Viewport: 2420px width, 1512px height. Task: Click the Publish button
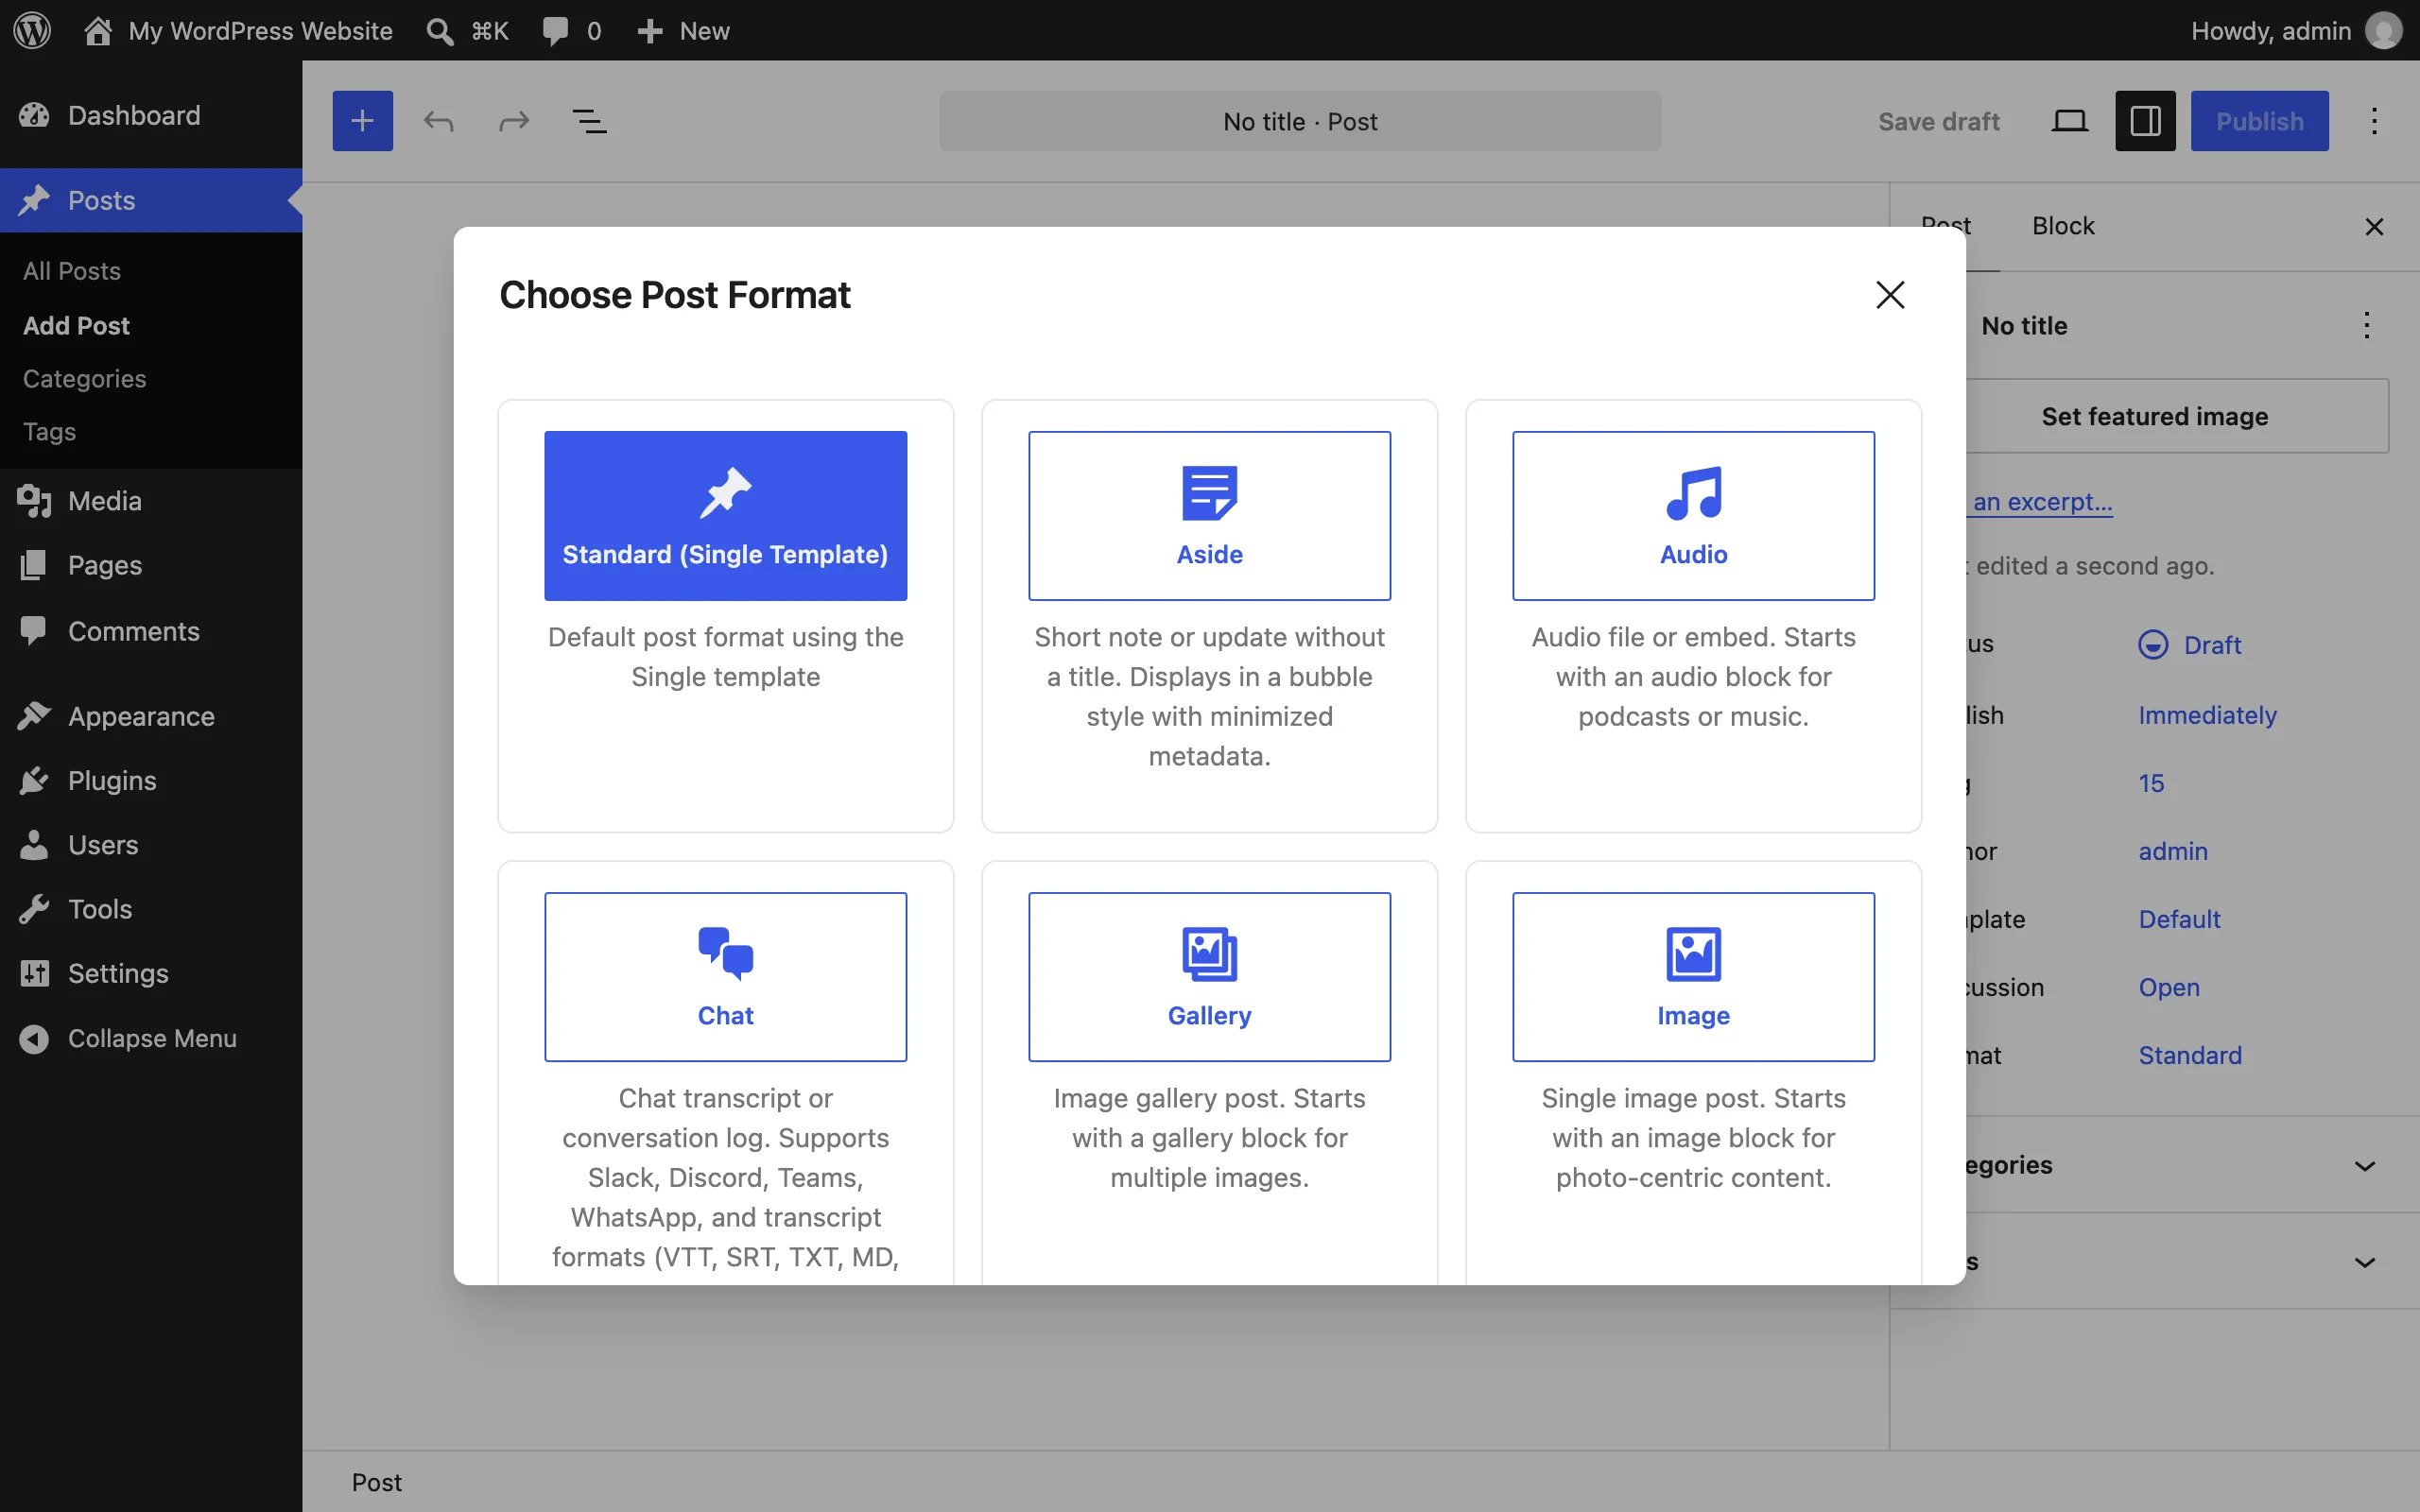pos(2259,121)
